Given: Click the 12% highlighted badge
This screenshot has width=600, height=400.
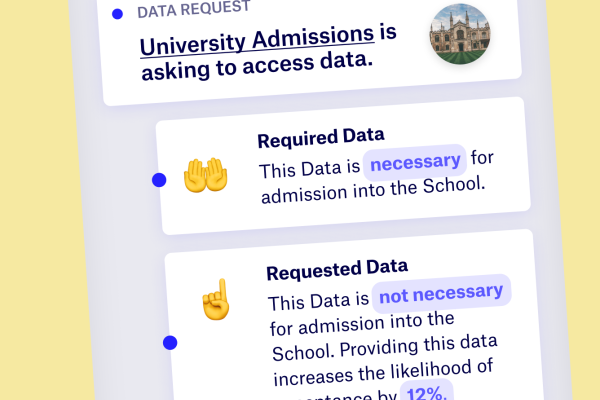Looking at the screenshot, I should click(x=427, y=393).
